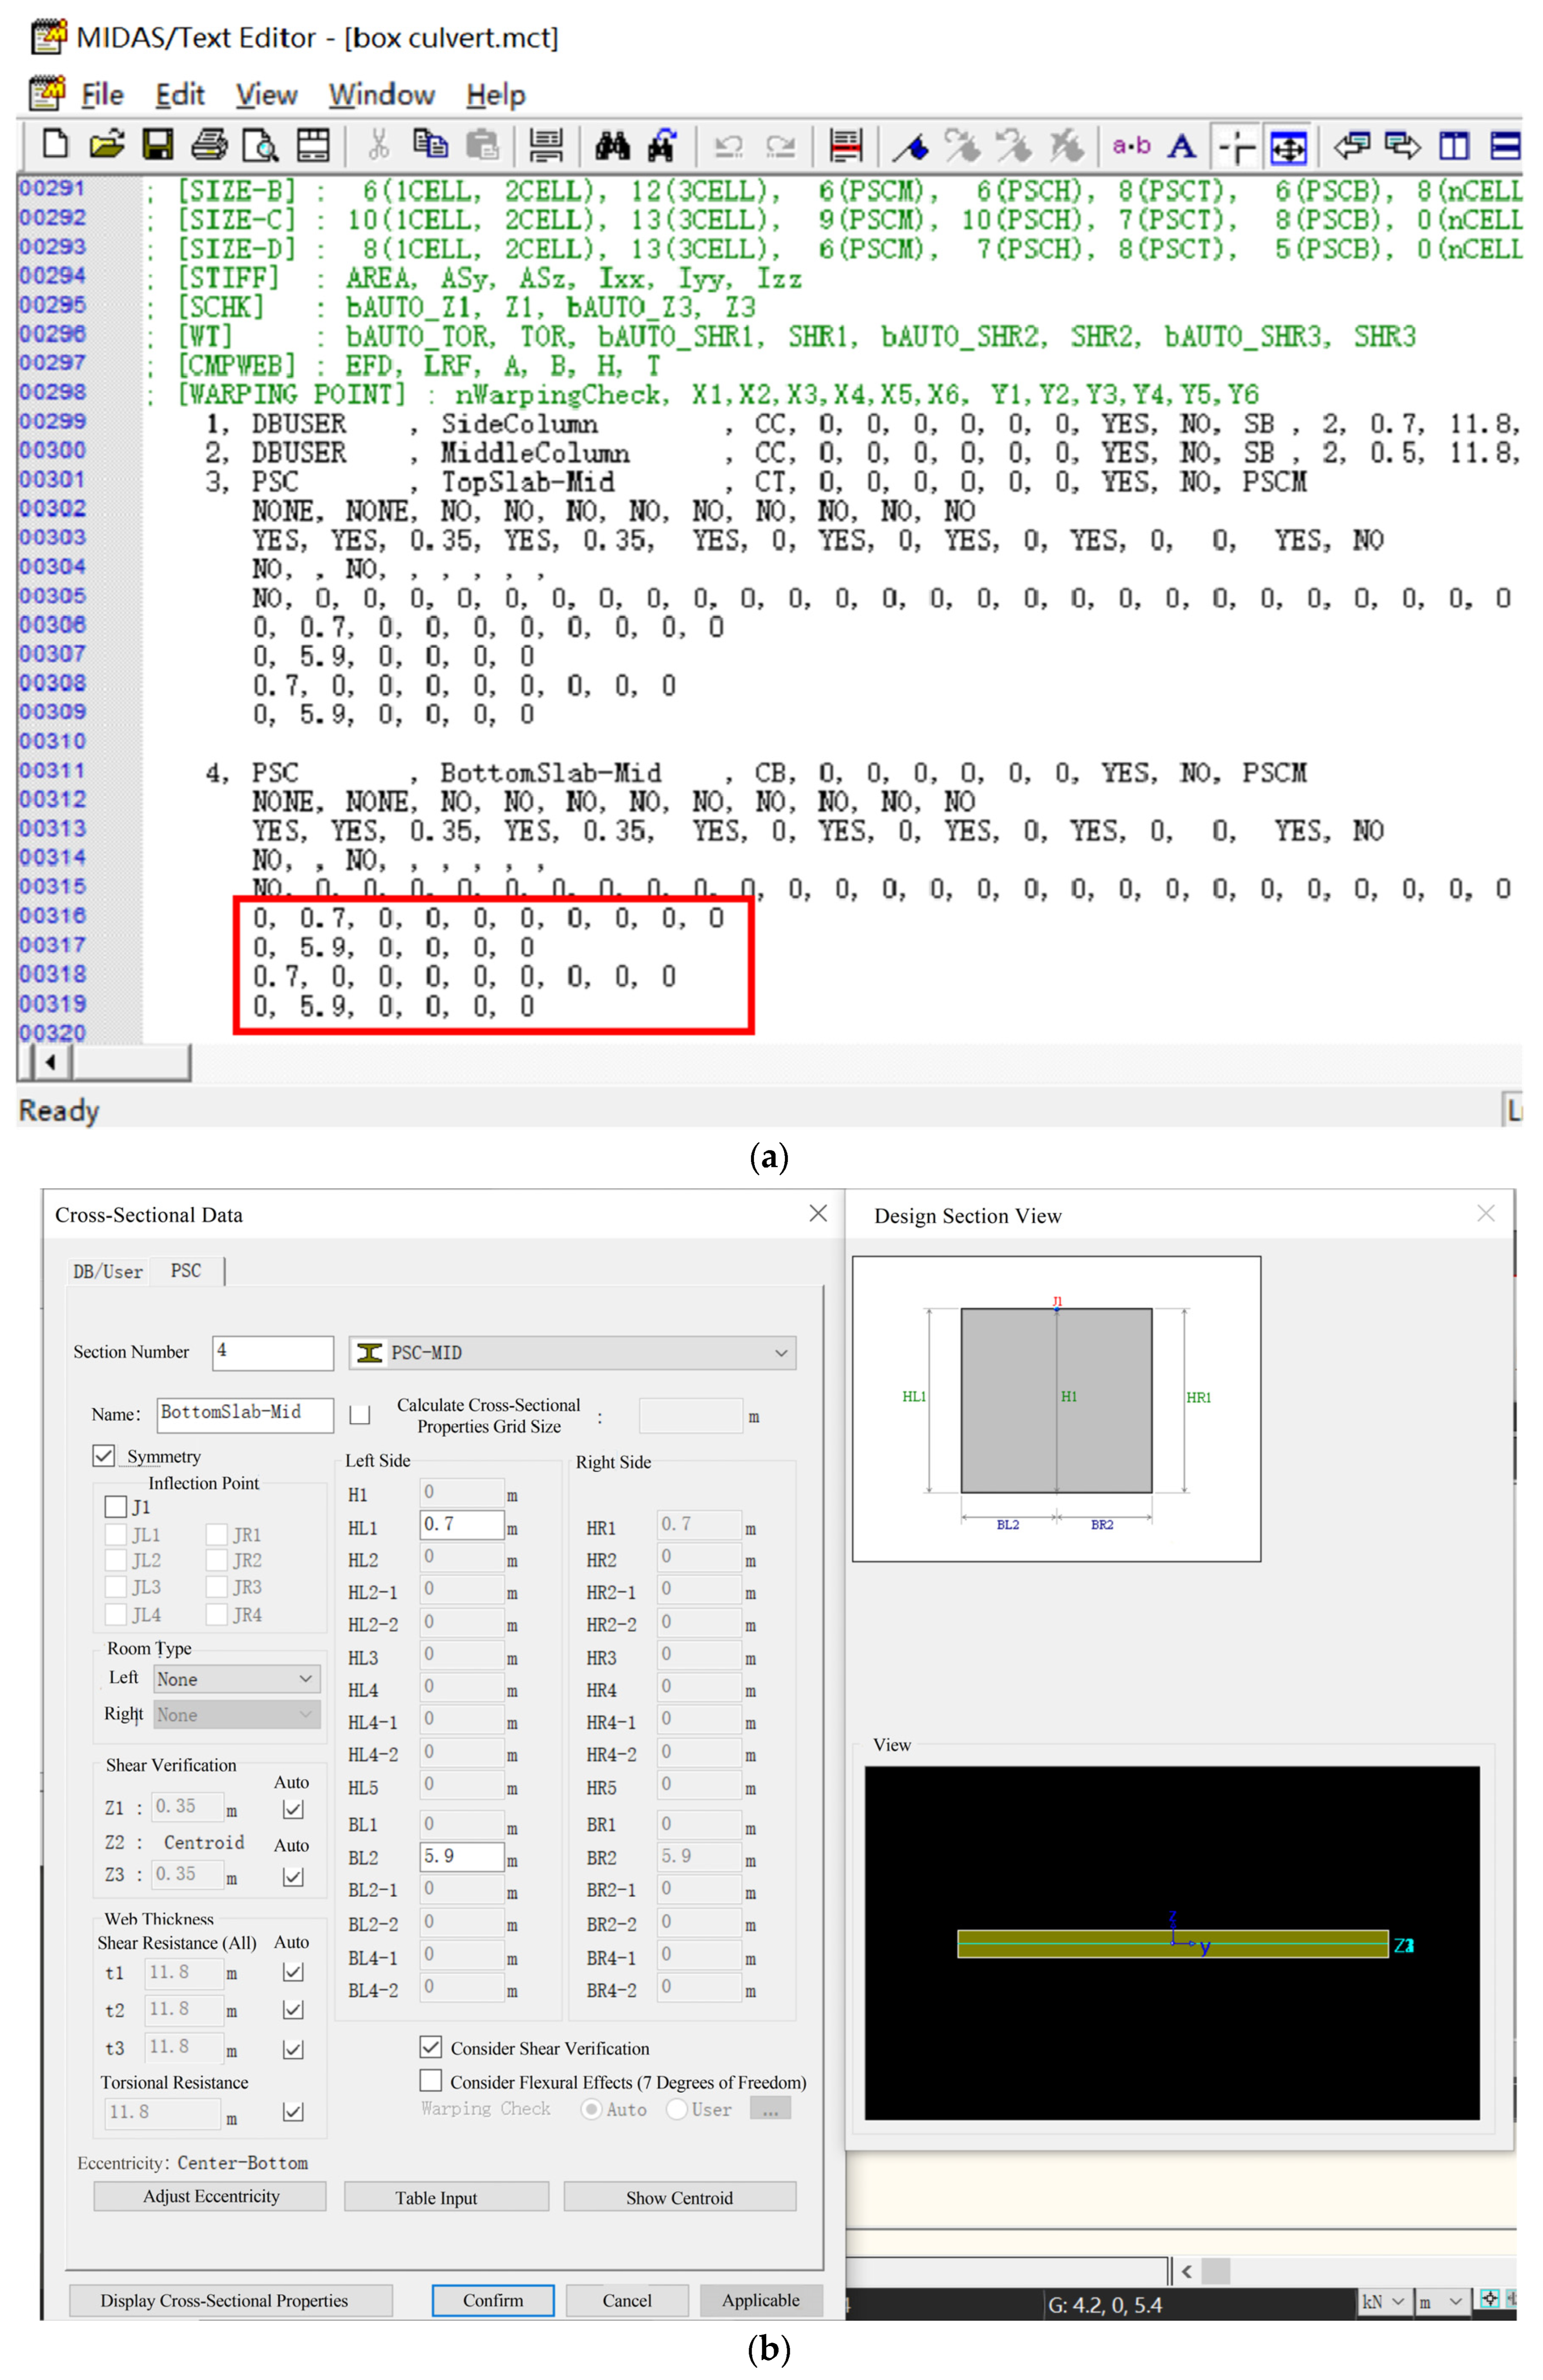Enable the J1 inflection point checkbox
1543x2380 pixels.
115,1506
